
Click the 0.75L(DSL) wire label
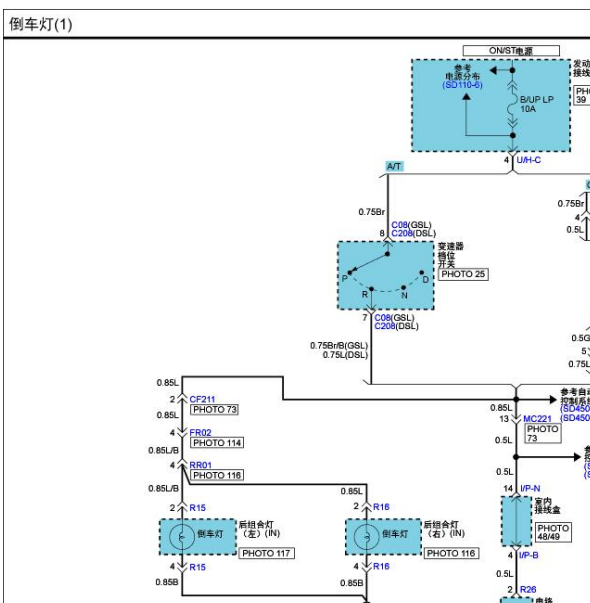[345, 355]
